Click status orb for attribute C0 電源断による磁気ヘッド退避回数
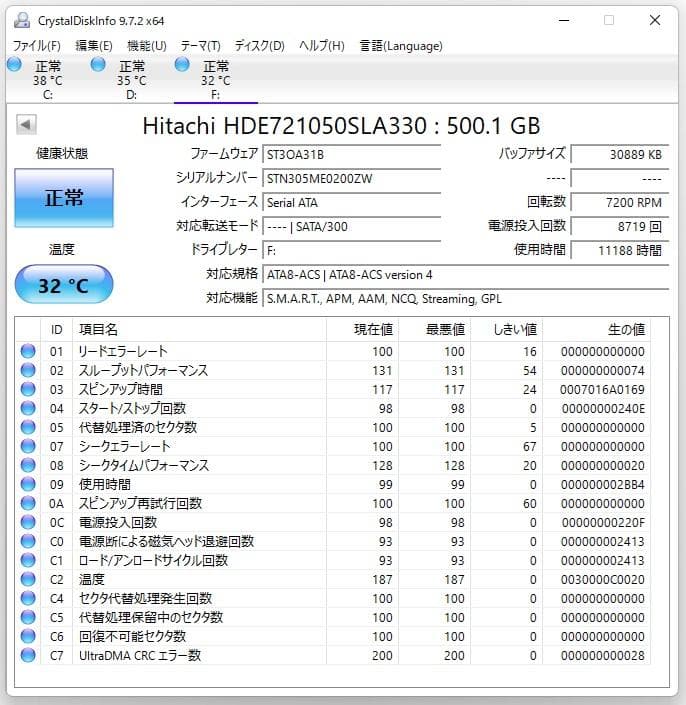Image resolution: width=686 pixels, height=705 pixels. pos(28,541)
